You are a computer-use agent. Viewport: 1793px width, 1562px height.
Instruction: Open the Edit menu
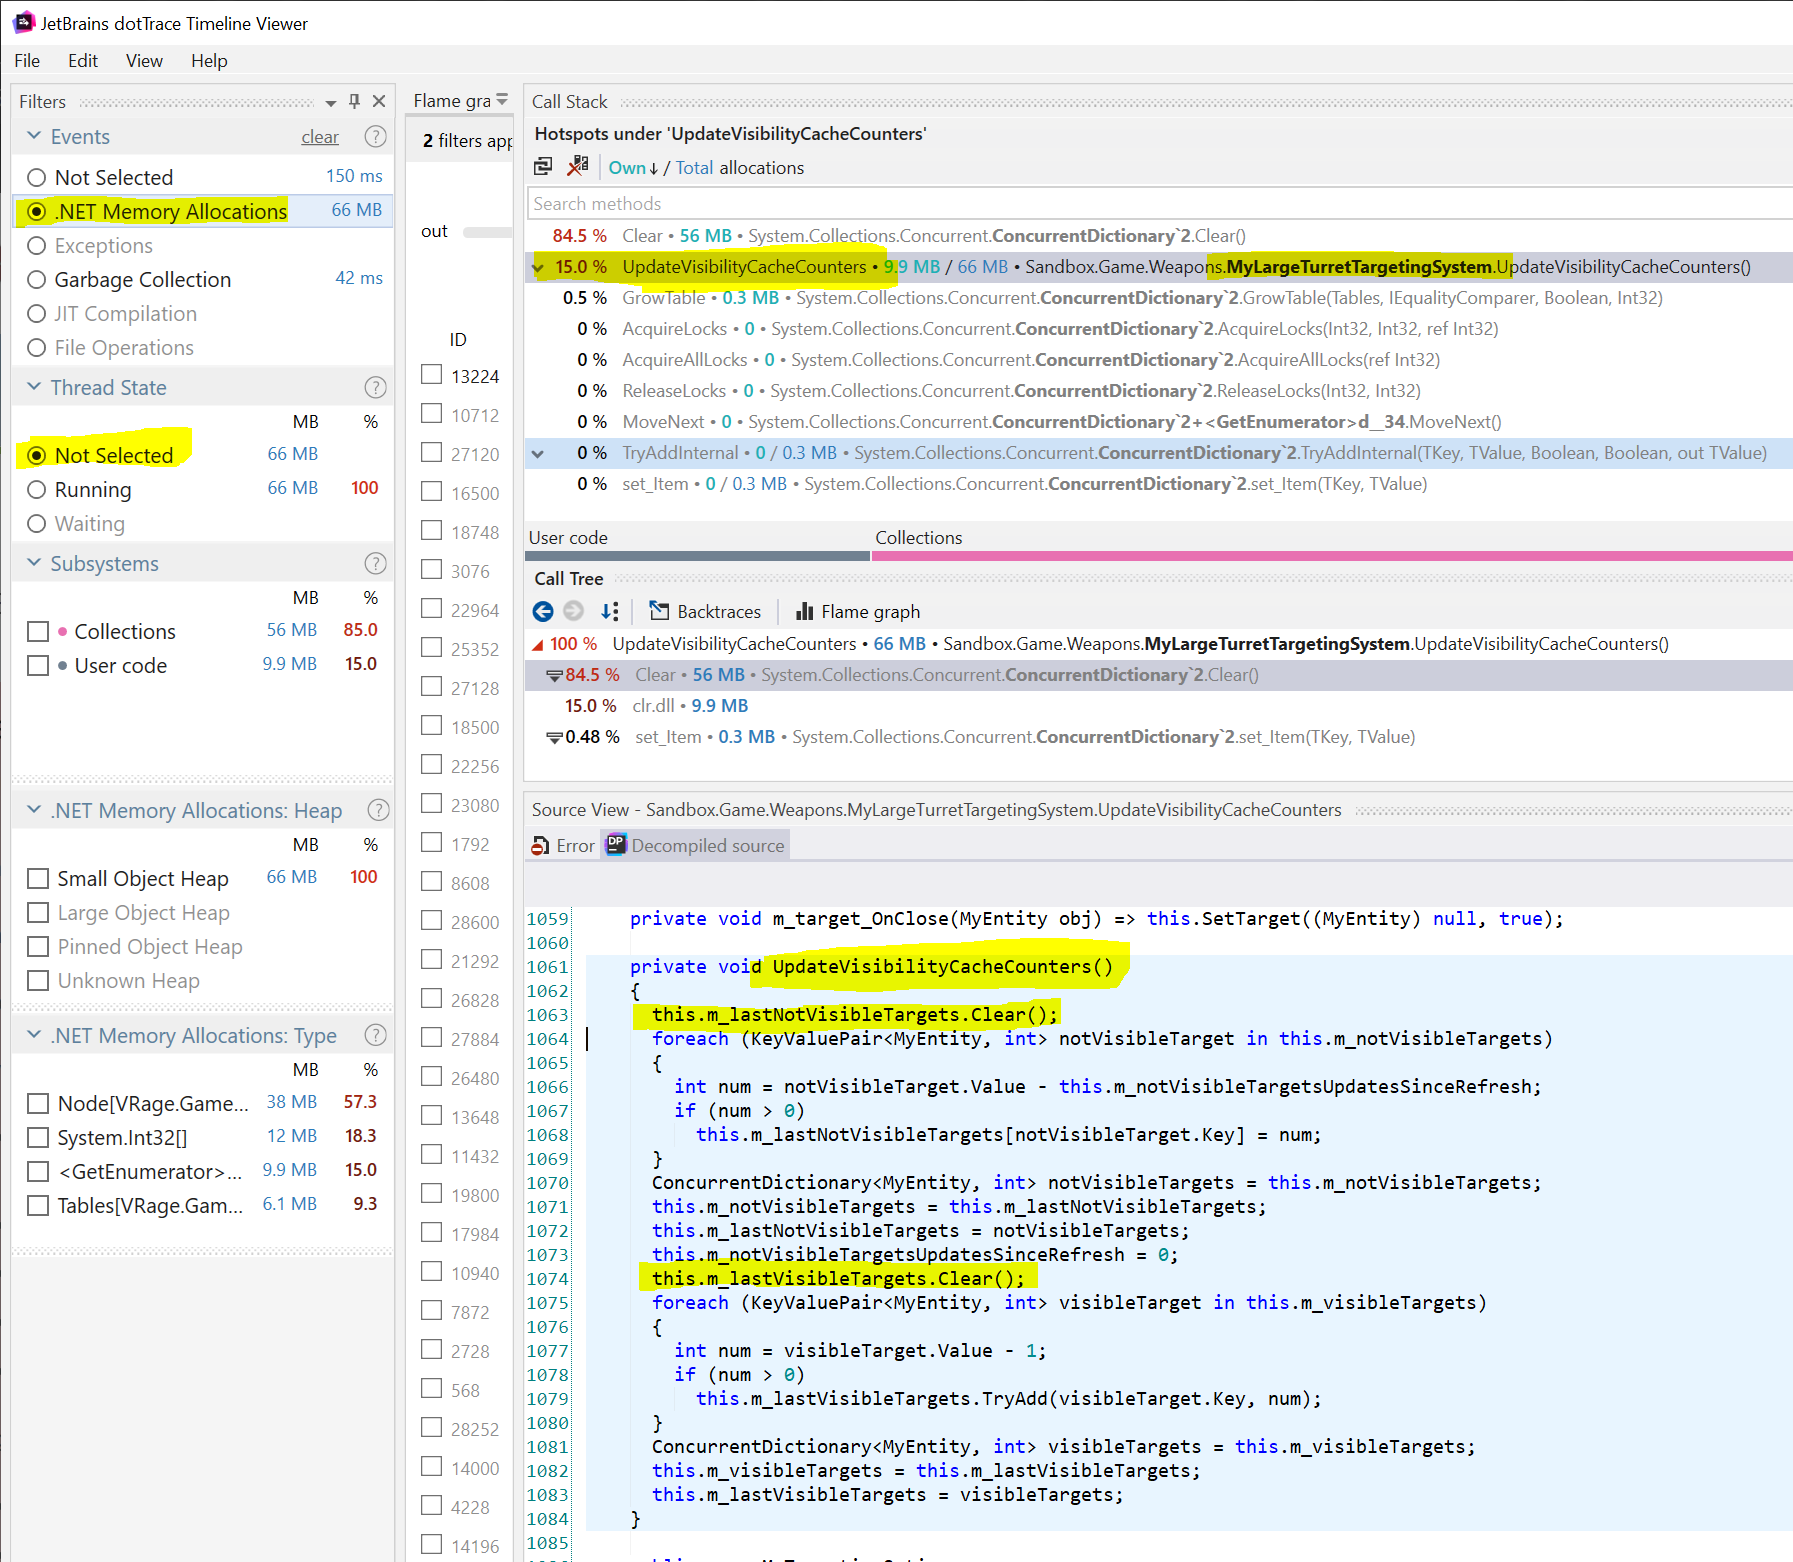82,61
